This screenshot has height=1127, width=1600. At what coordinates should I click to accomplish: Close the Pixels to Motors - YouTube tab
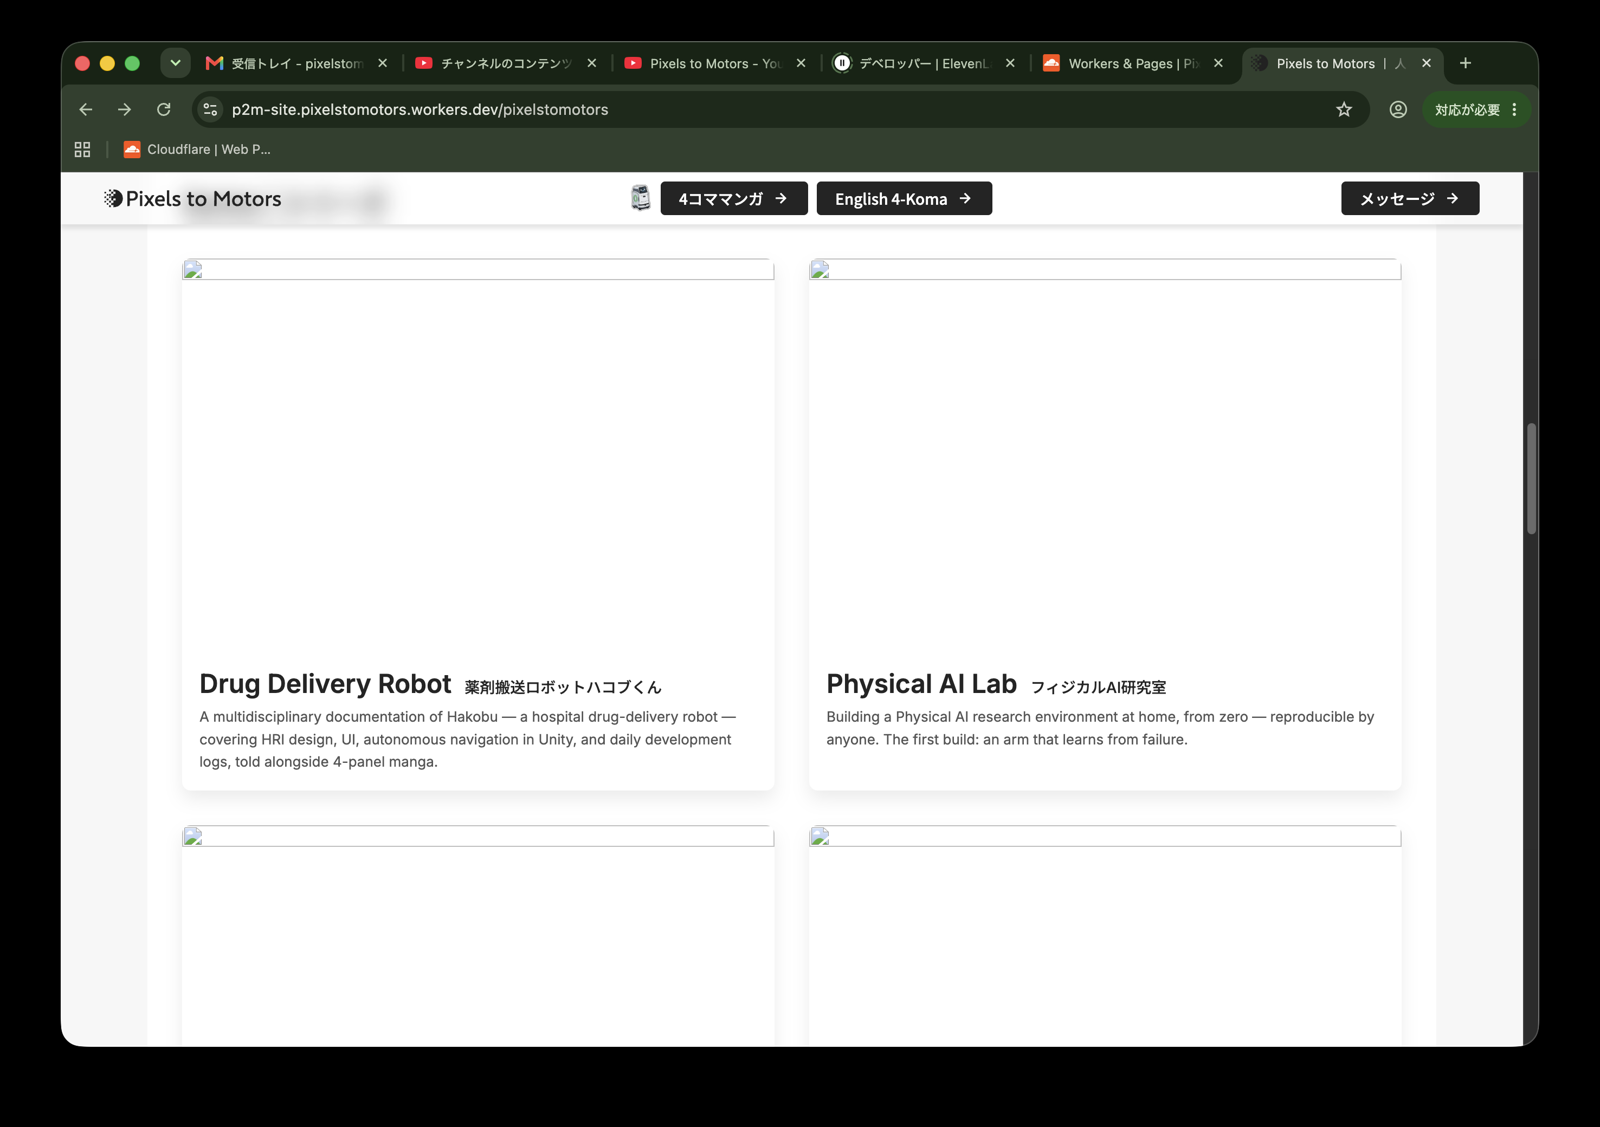point(801,63)
